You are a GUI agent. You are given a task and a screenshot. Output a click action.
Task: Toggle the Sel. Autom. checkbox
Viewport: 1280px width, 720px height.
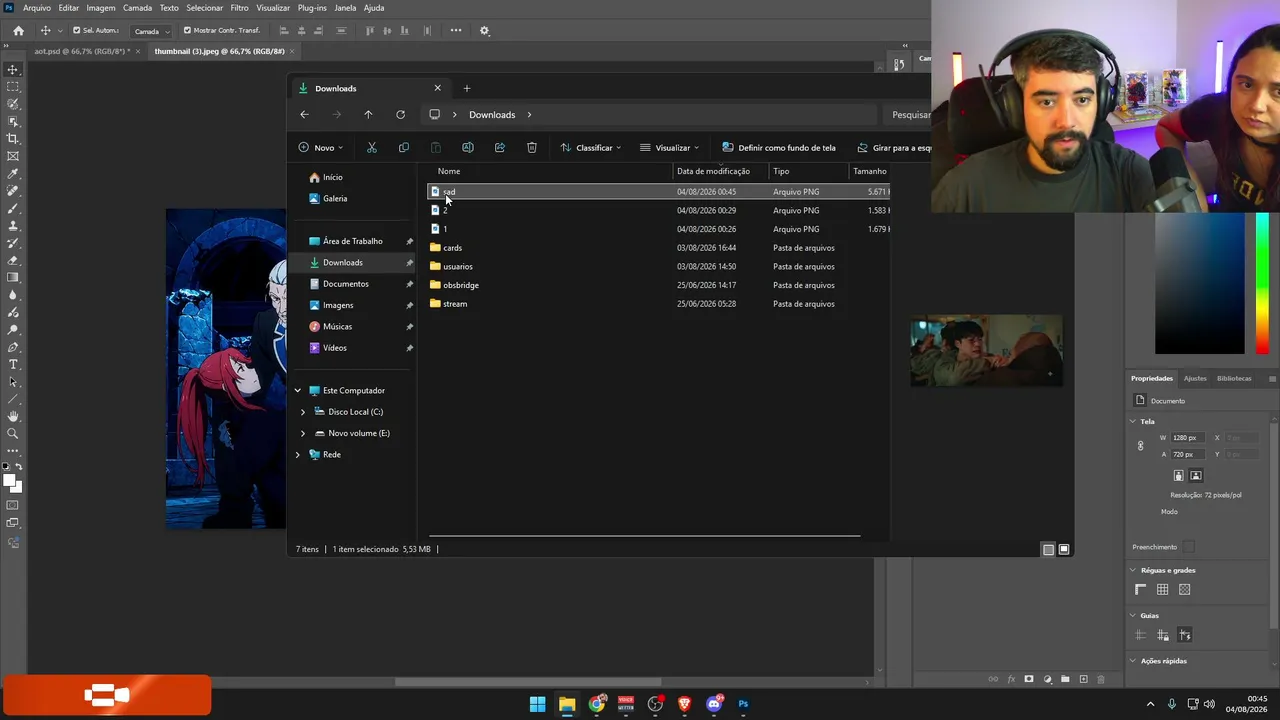tap(77, 30)
